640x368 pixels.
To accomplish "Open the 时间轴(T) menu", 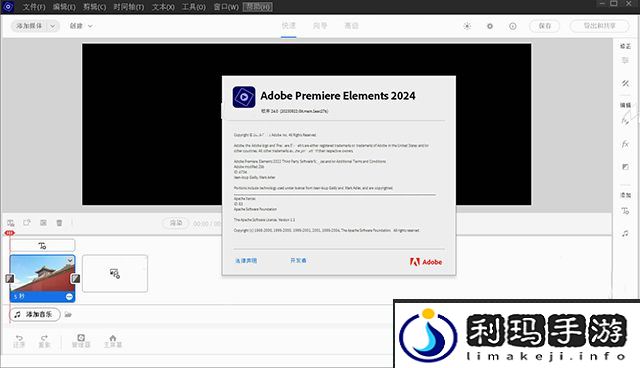I will (x=129, y=7).
